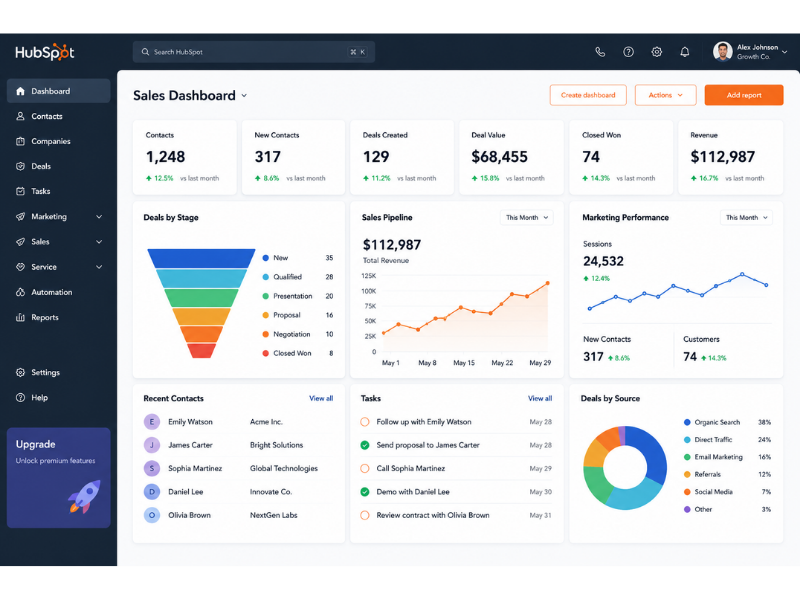This screenshot has width=800, height=600.
Task: Click the Companies icon in sidebar
Action: [x=20, y=141]
